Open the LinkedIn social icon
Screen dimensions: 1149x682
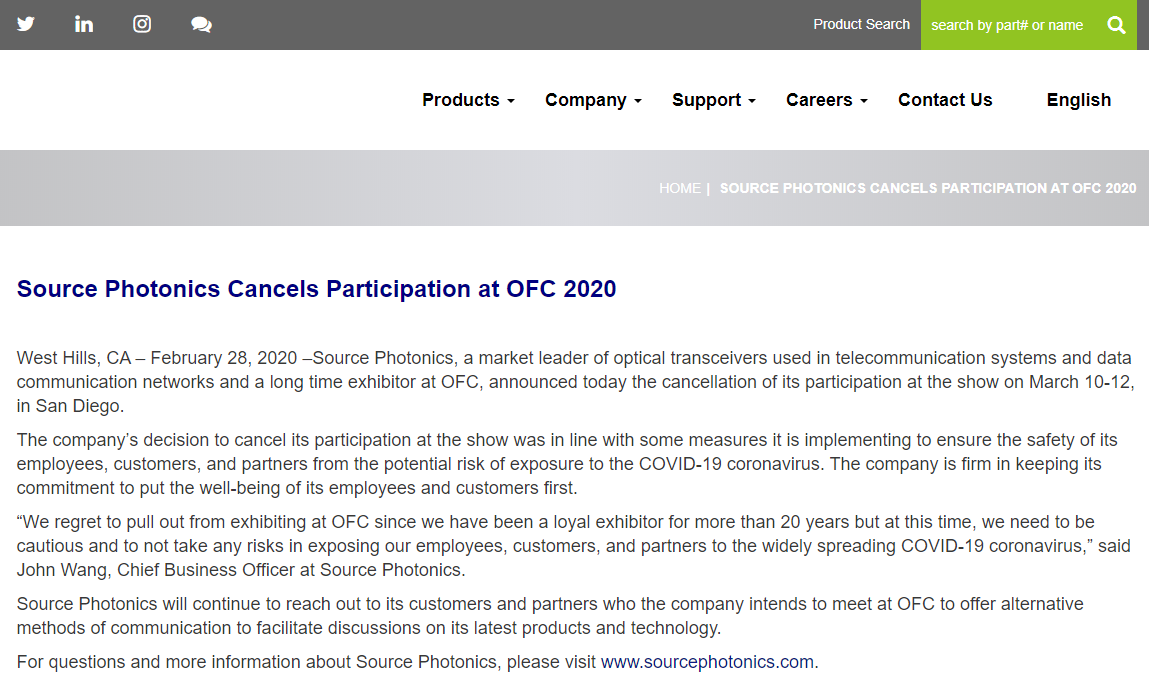(x=84, y=24)
